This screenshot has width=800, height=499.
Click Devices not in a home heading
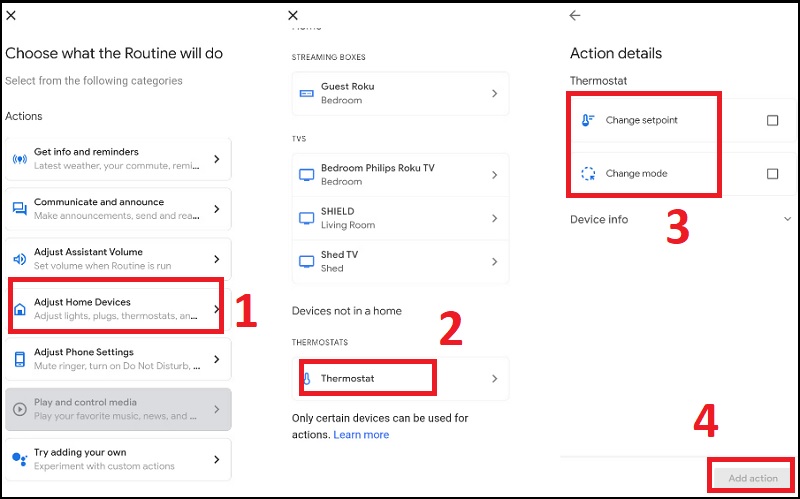[346, 311]
